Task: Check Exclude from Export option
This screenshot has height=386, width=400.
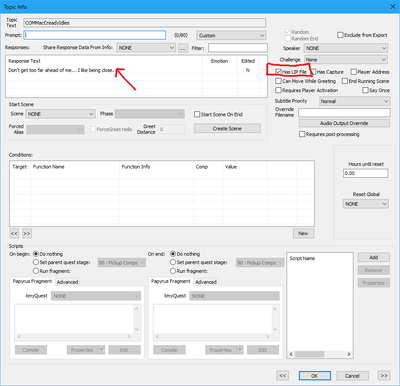Action: (x=340, y=35)
